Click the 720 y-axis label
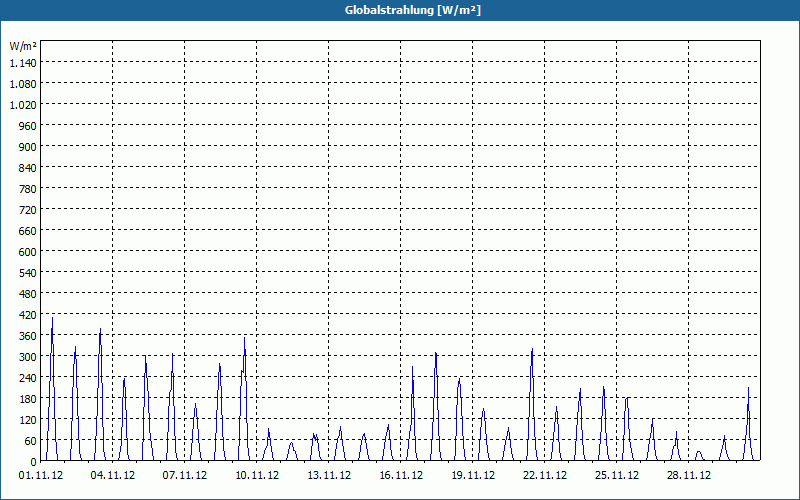The height and width of the screenshot is (500, 800). point(28,210)
